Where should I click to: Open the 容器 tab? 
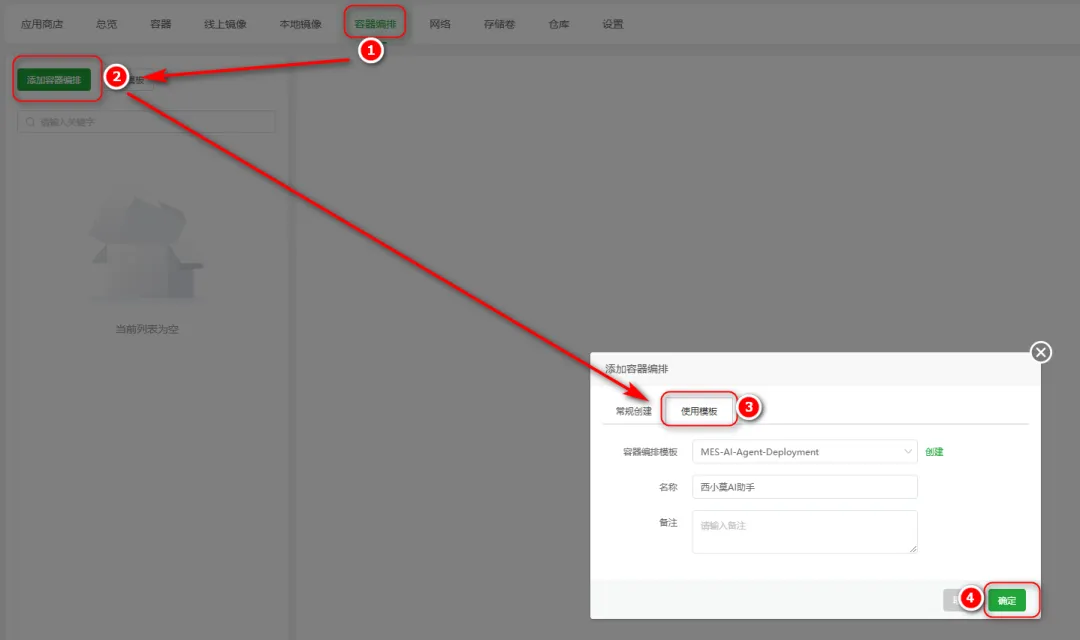pos(160,24)
